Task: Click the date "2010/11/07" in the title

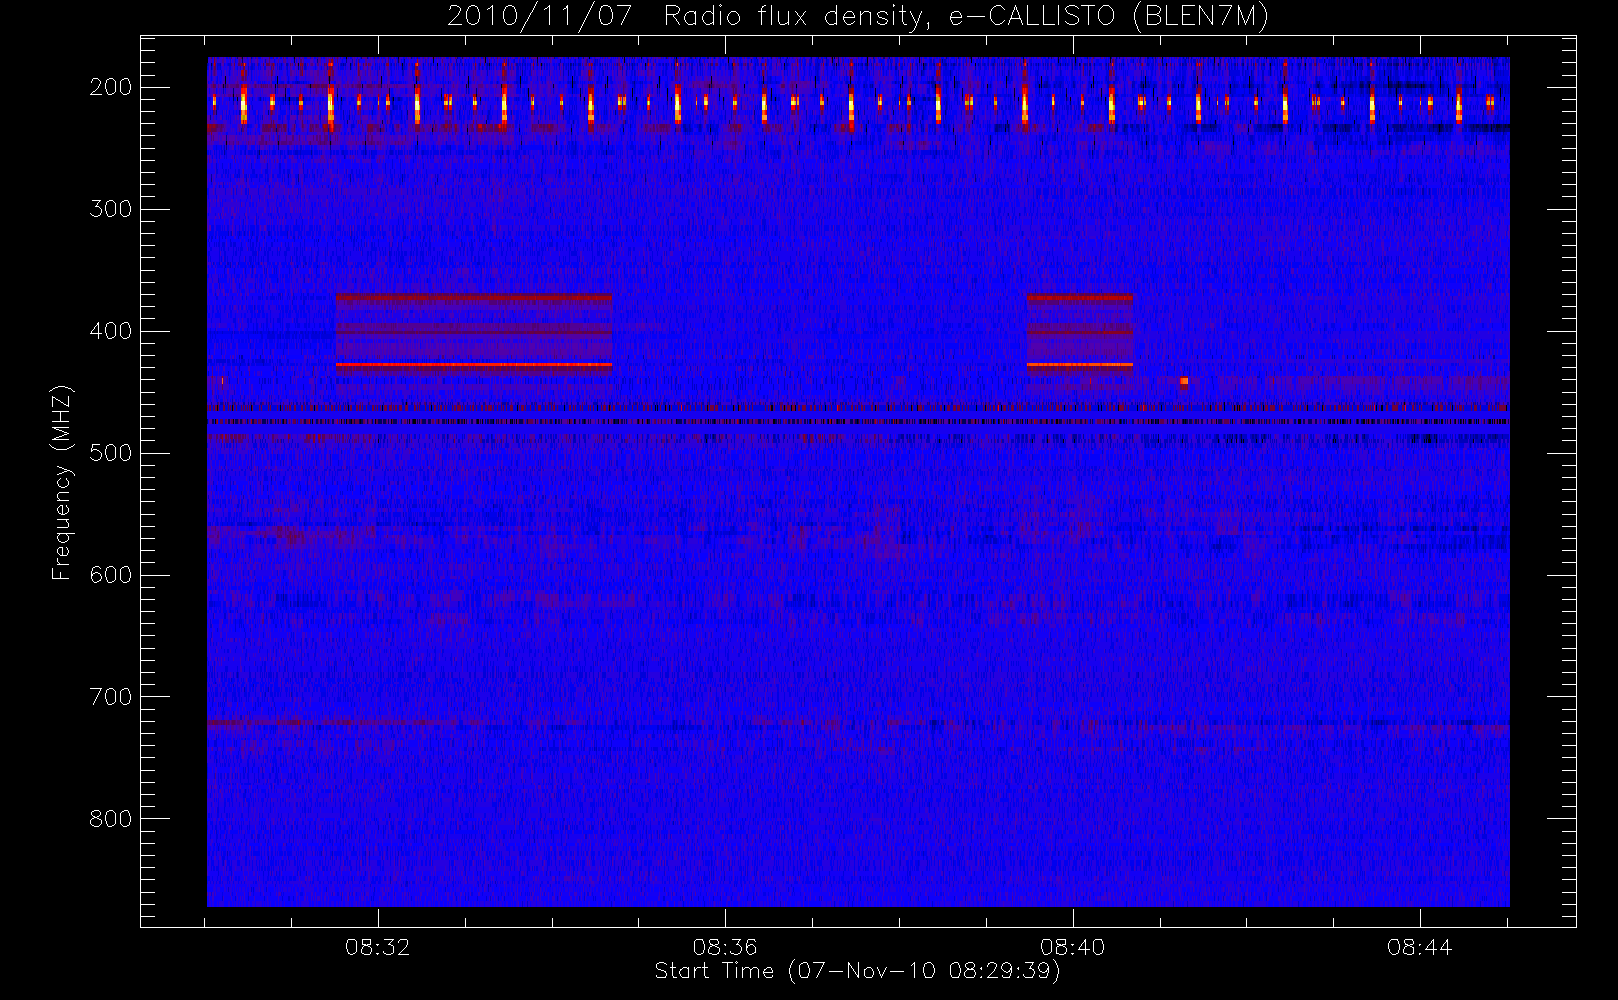Action: point(540,16)
